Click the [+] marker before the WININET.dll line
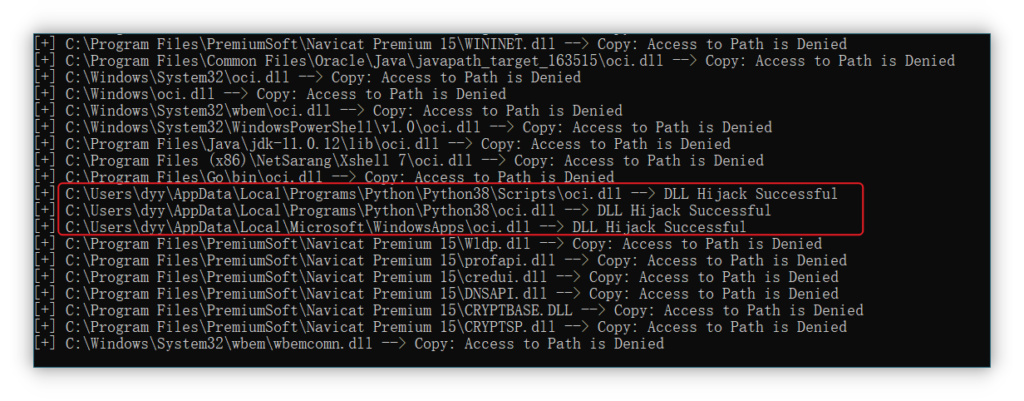Viewport: 1024px width, 401px height. point(46,44)
